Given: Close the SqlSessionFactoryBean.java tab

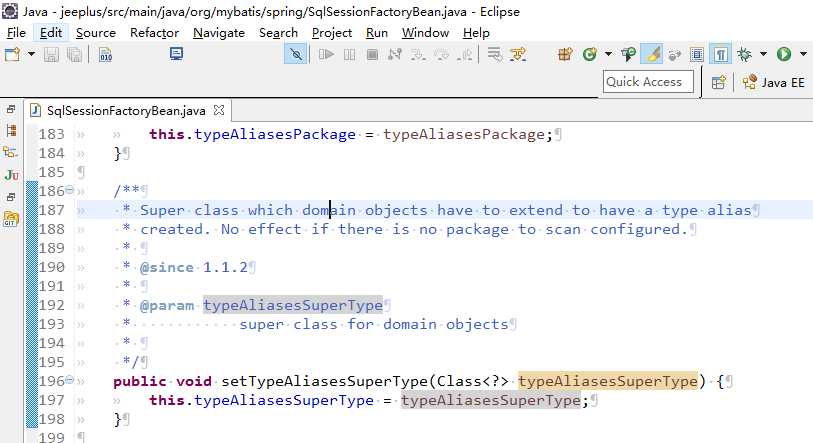Looking at the screenshot, I should pyautogui.click(x=219, y=110).
